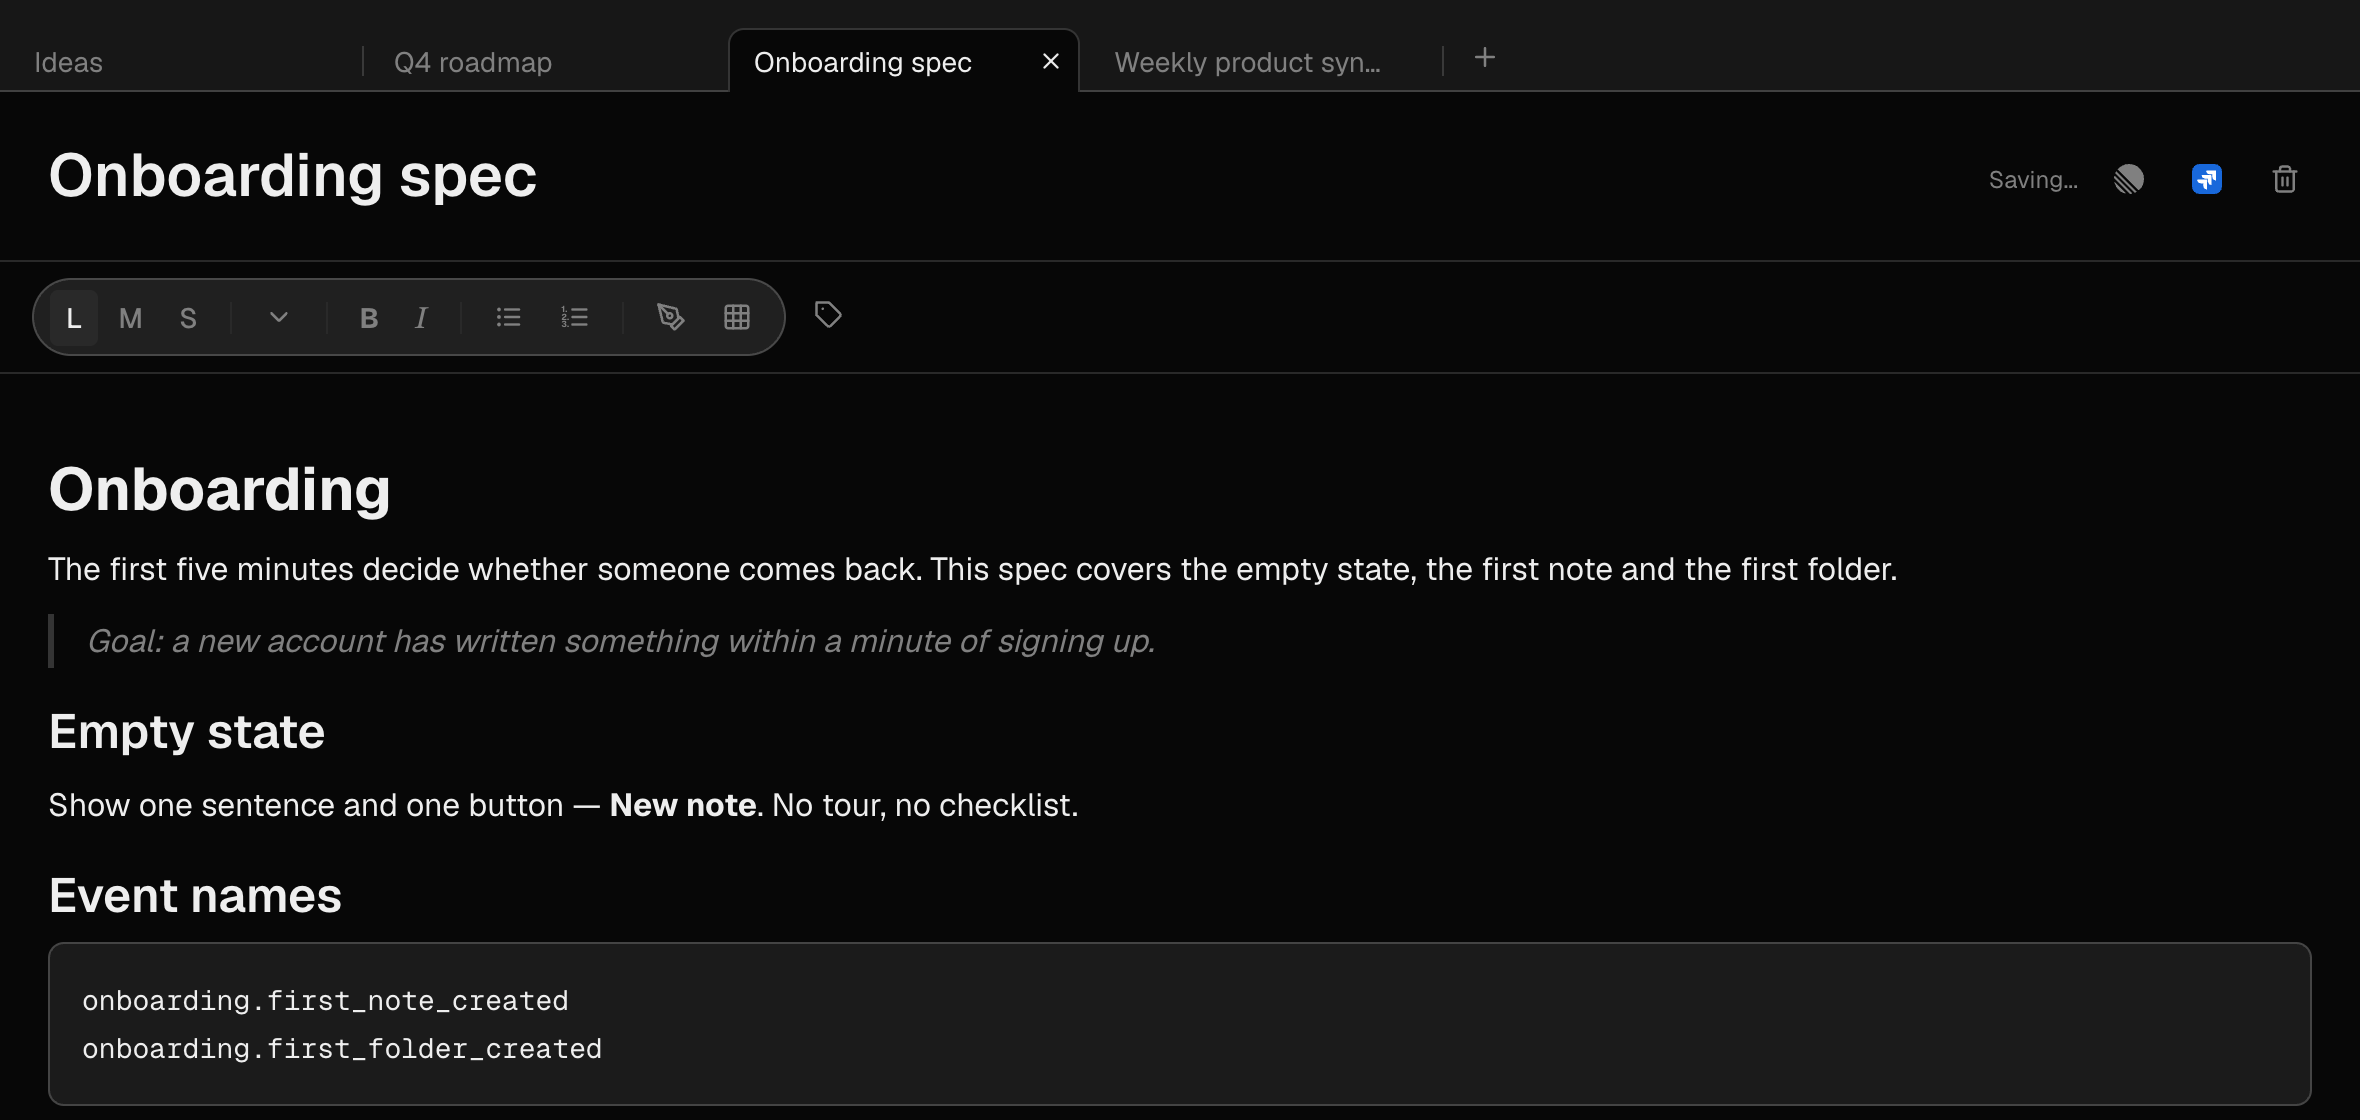2360x1120 pixels.
Task: Click the bold New note text
Action: [x=683, y=805]
